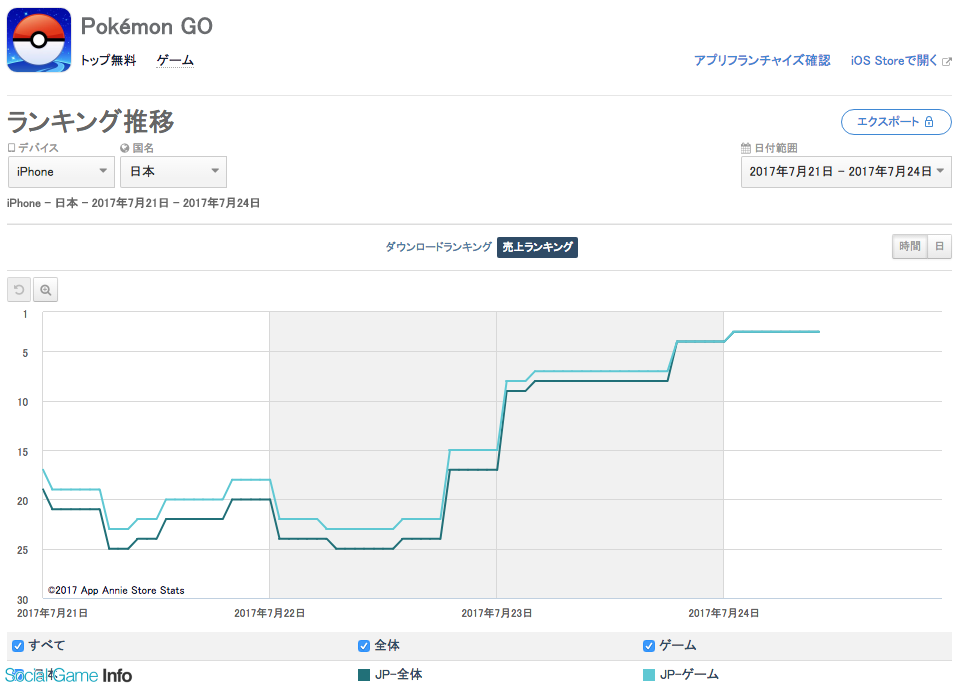Click the Pokémon GO app icon
Image resolution: width=961 pixels, height=688 pixels.
(x=39, y=40)
